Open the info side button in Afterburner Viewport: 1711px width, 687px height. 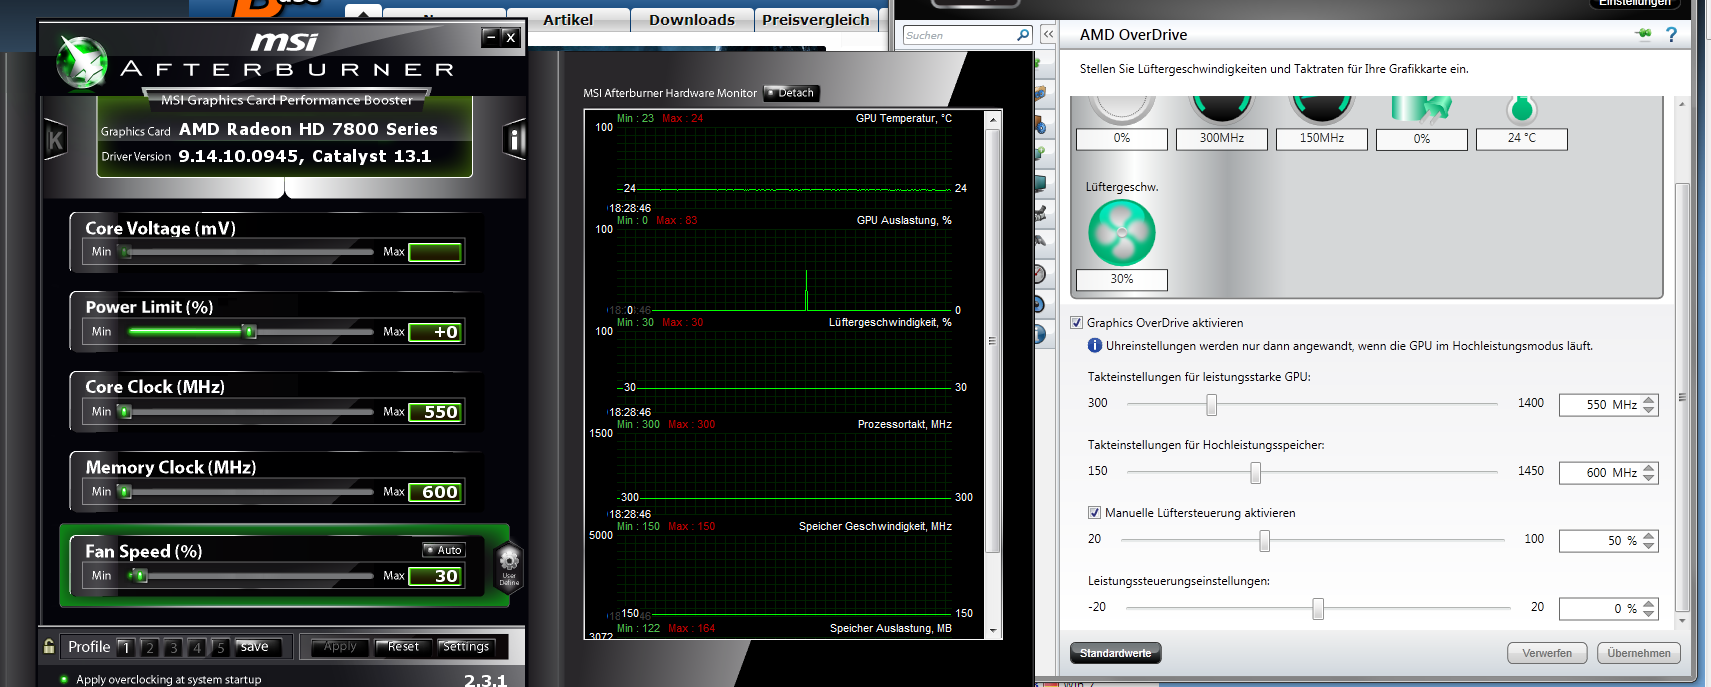(x=514, y=139)
